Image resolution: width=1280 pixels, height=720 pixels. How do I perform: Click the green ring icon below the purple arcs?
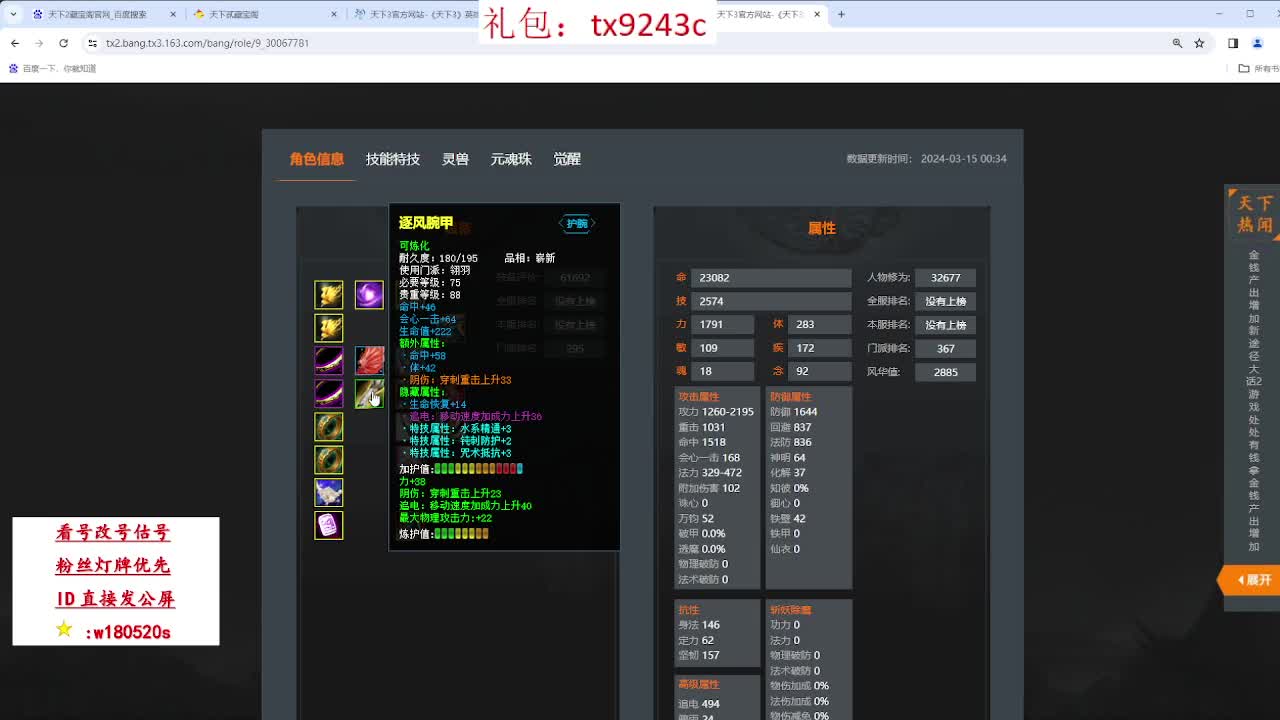point(329,427)
